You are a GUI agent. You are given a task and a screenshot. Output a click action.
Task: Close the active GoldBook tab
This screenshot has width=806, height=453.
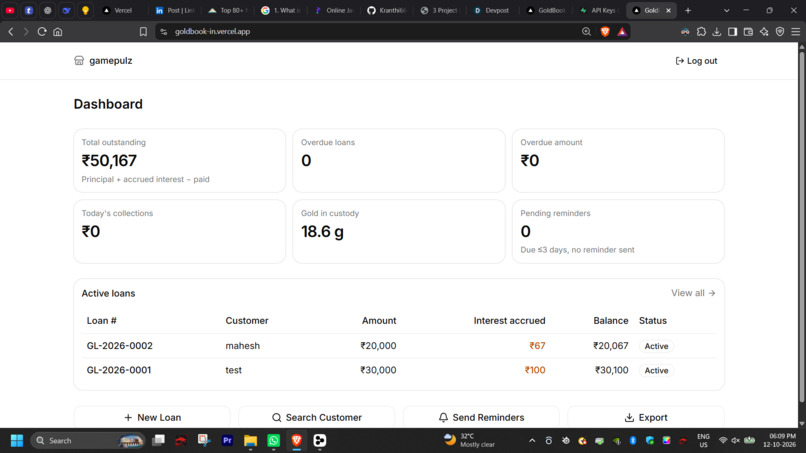point(668,10)
